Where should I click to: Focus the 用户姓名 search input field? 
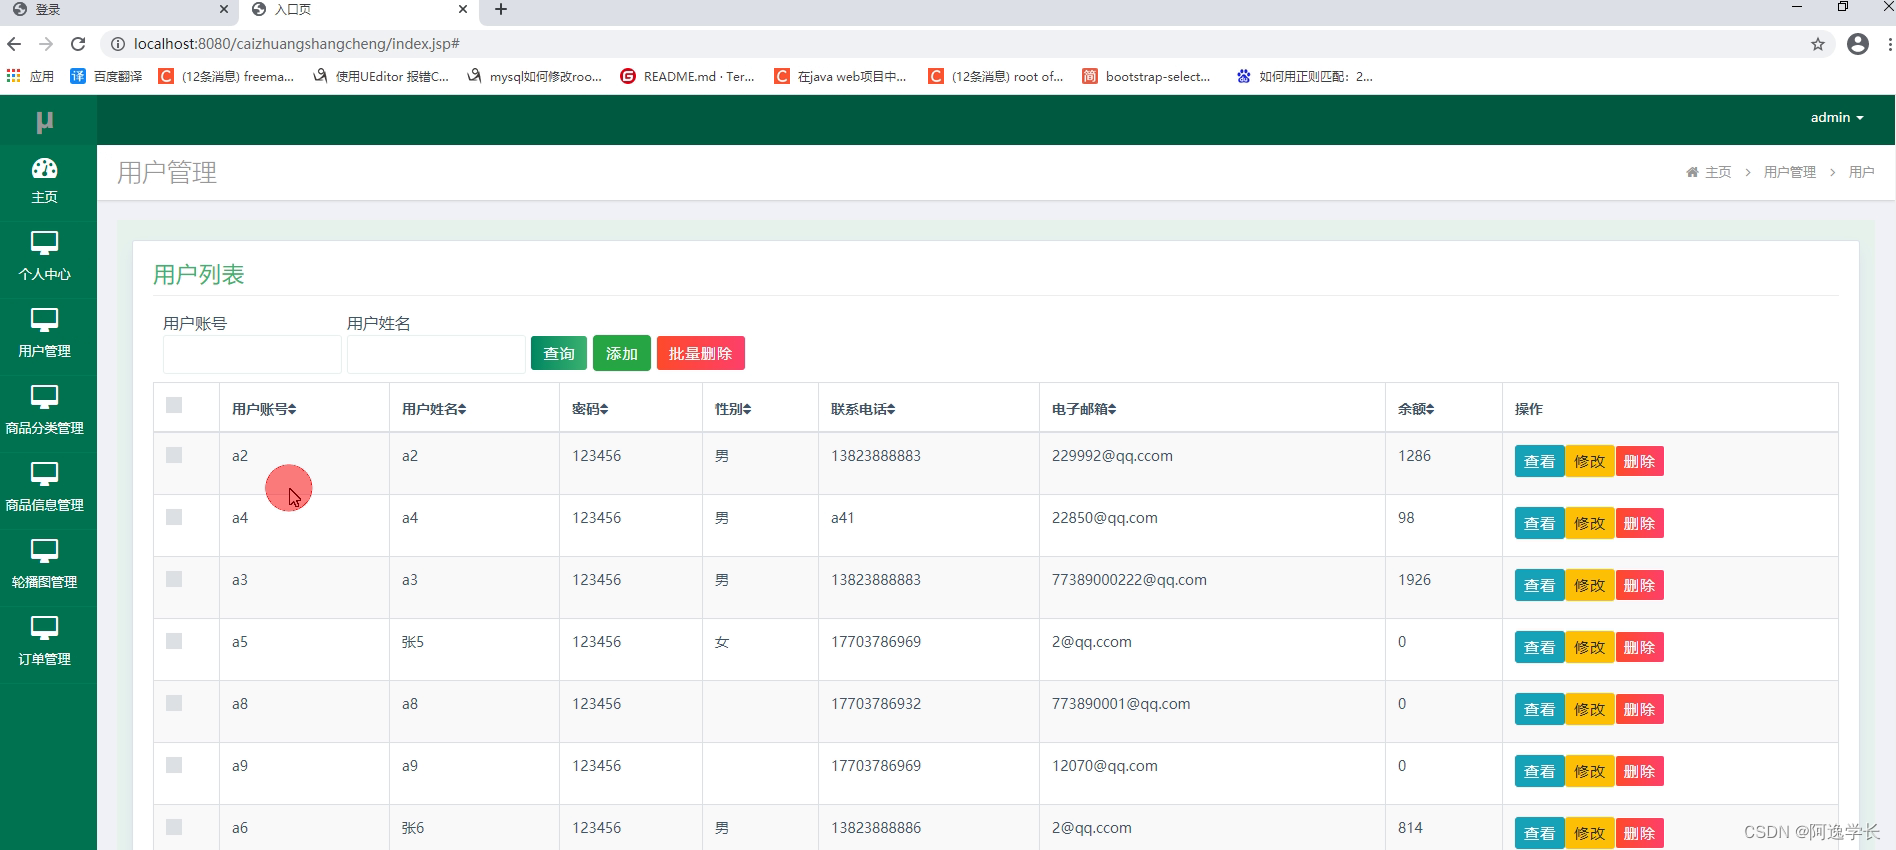(x=436, y=354)
